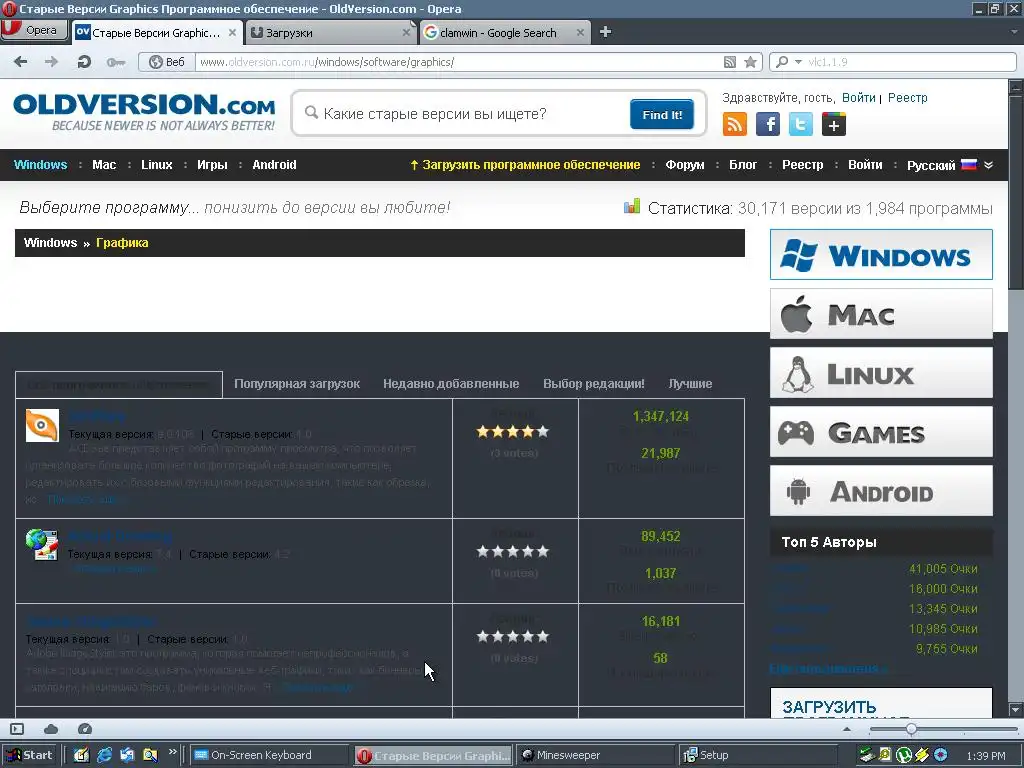Click the Linux sidebar banner

click(x=881, y=373)
